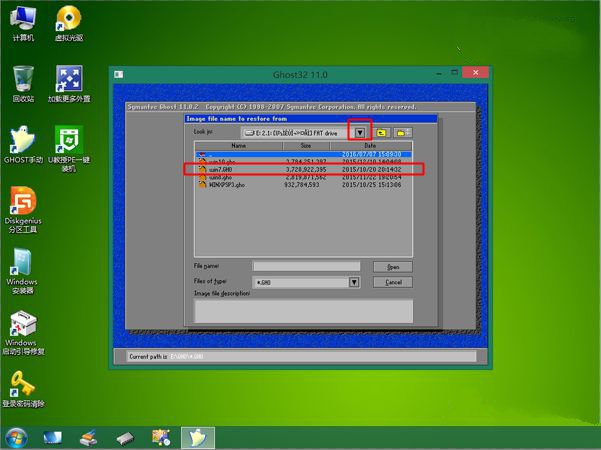601x450 pixels.
Task: Launch the 虚拟光驱 virtual drive shortcut
Action: click(69, 23)
